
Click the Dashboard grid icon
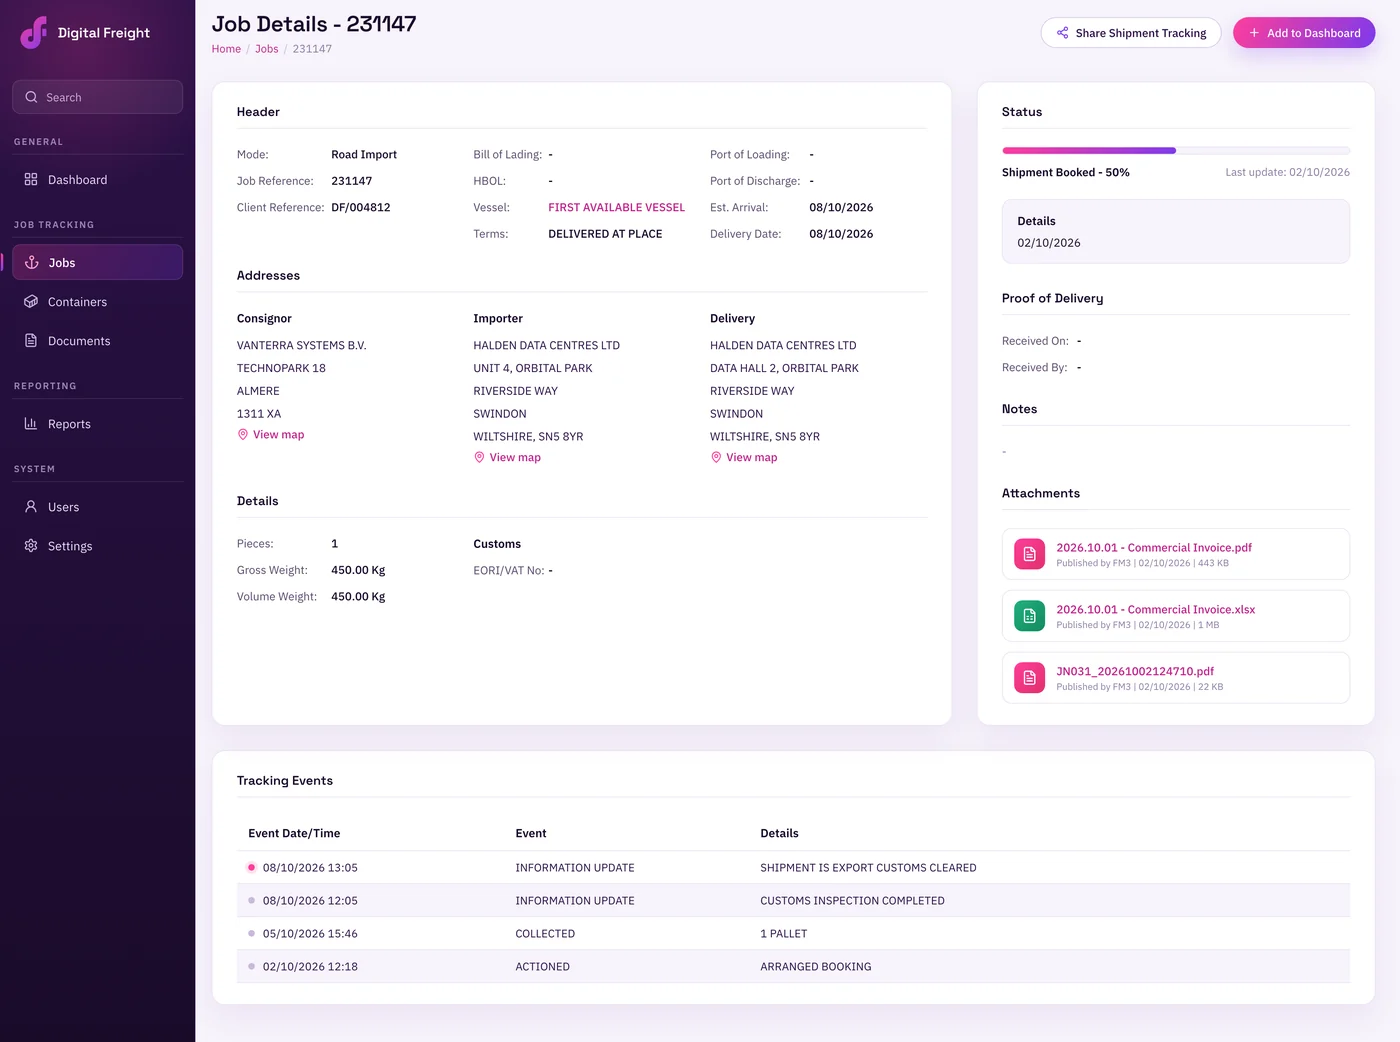[x=31, y=180]
